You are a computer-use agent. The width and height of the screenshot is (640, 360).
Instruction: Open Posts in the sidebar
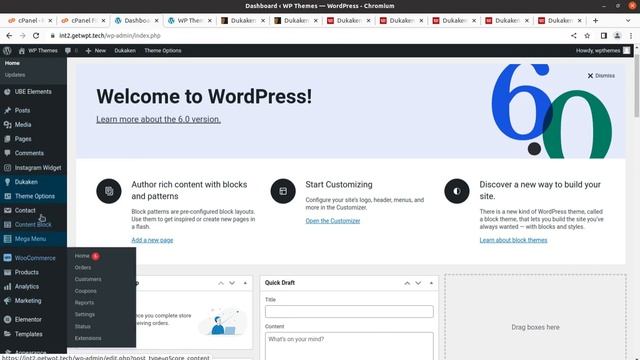[22, 110]
